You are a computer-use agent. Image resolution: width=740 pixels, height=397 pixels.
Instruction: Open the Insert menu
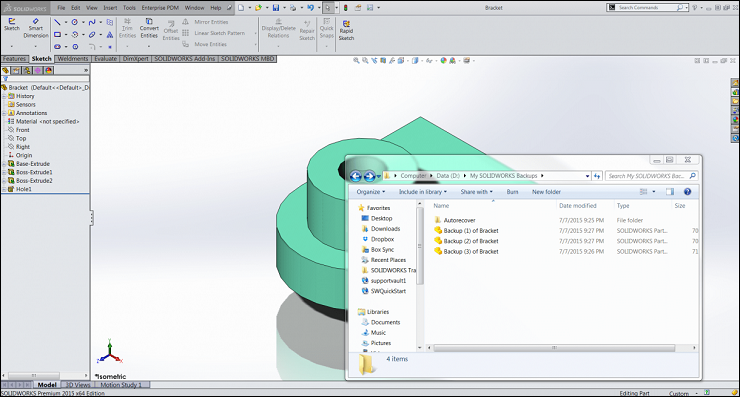coord(110,8)
